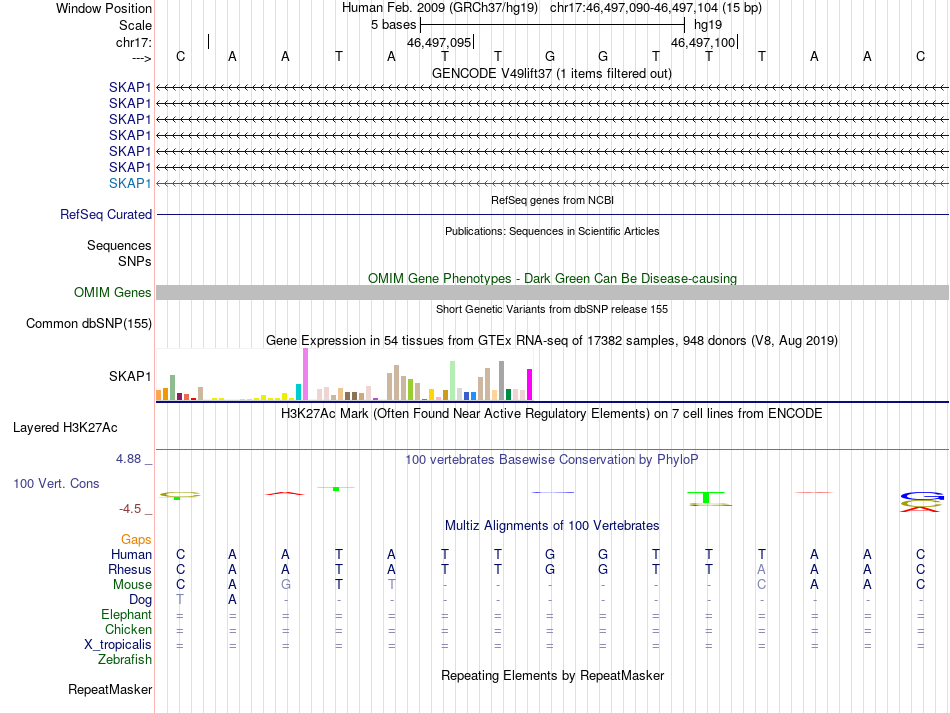The height and width of the screenshot is (713, 950).
Task: Select the Elephant alignment row label
Action: pyautogui.click(x=127, y=615)
